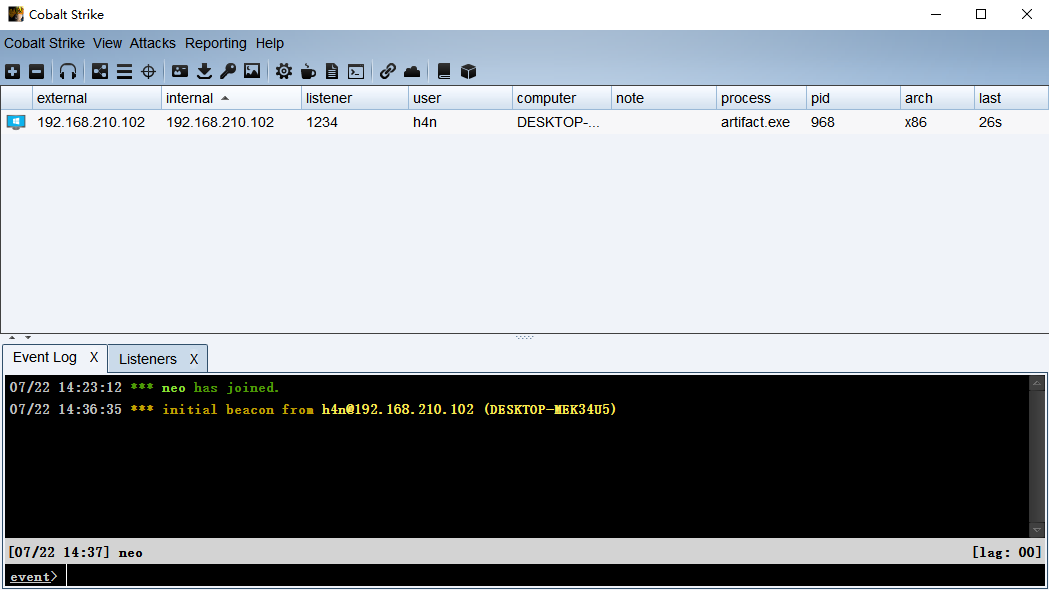Minimize the Cobalt Strike window
Screen dimensions: 1049x590
point(936,14)
